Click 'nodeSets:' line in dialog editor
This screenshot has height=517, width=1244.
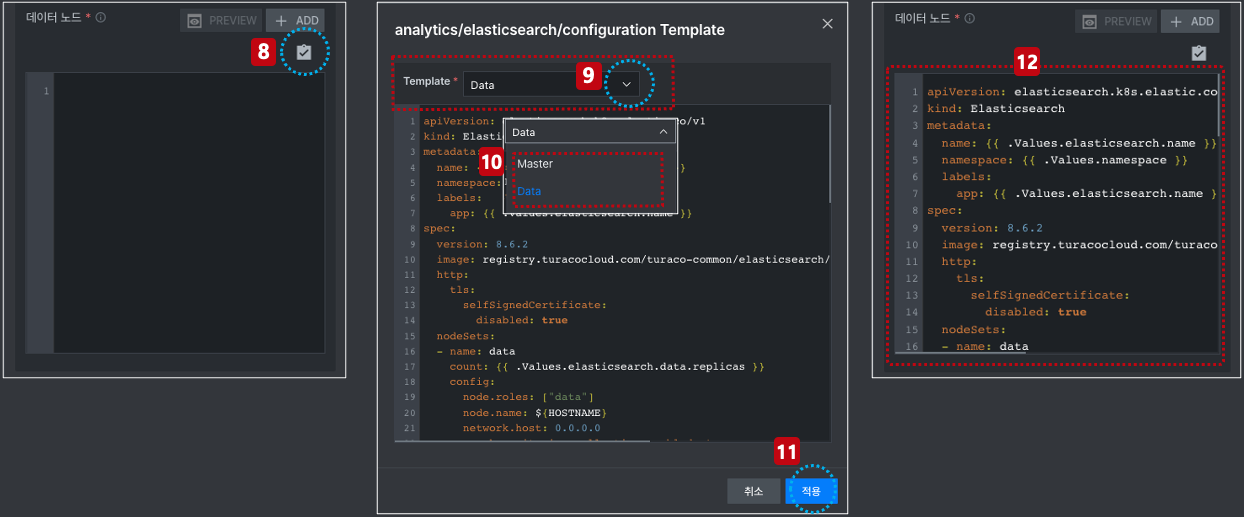click(x=466, y=336)
